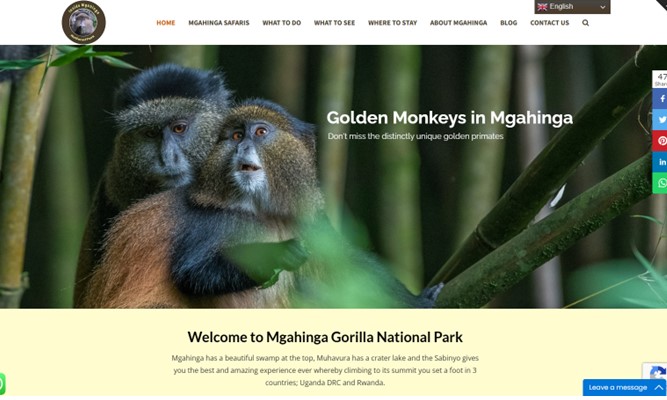This screenshot has height=400, width=667.
Task: Share page via Facebook icon
Action: (x=660, y=99)
